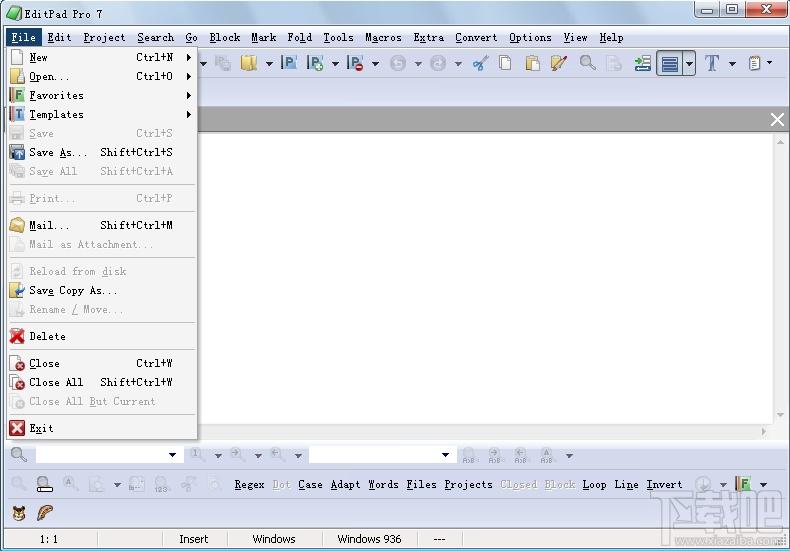Click the Save As disk icon in menu
Image resolution: width=790 pixels, height=551 pixels.
pos(17,152)
